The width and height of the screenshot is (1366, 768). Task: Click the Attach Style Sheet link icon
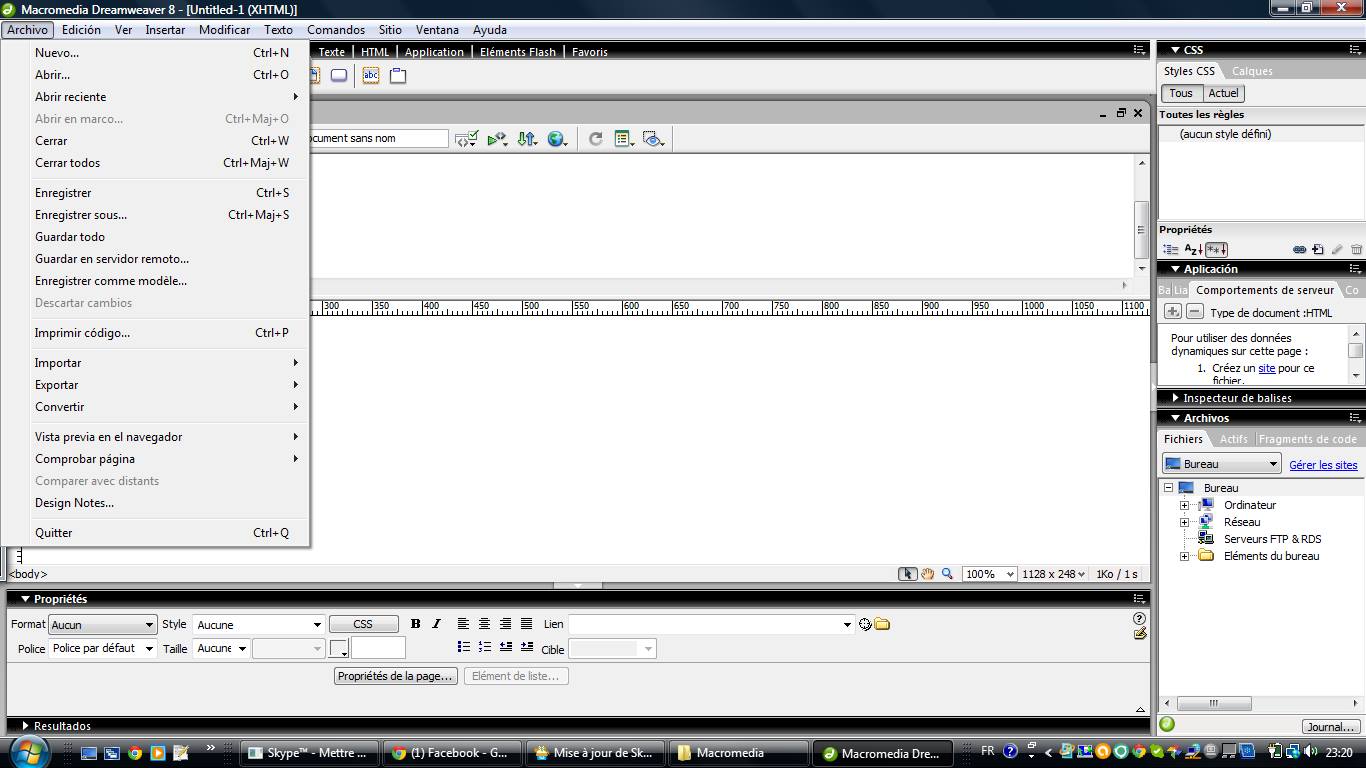pyautogui.click(x=1299, y=250)
